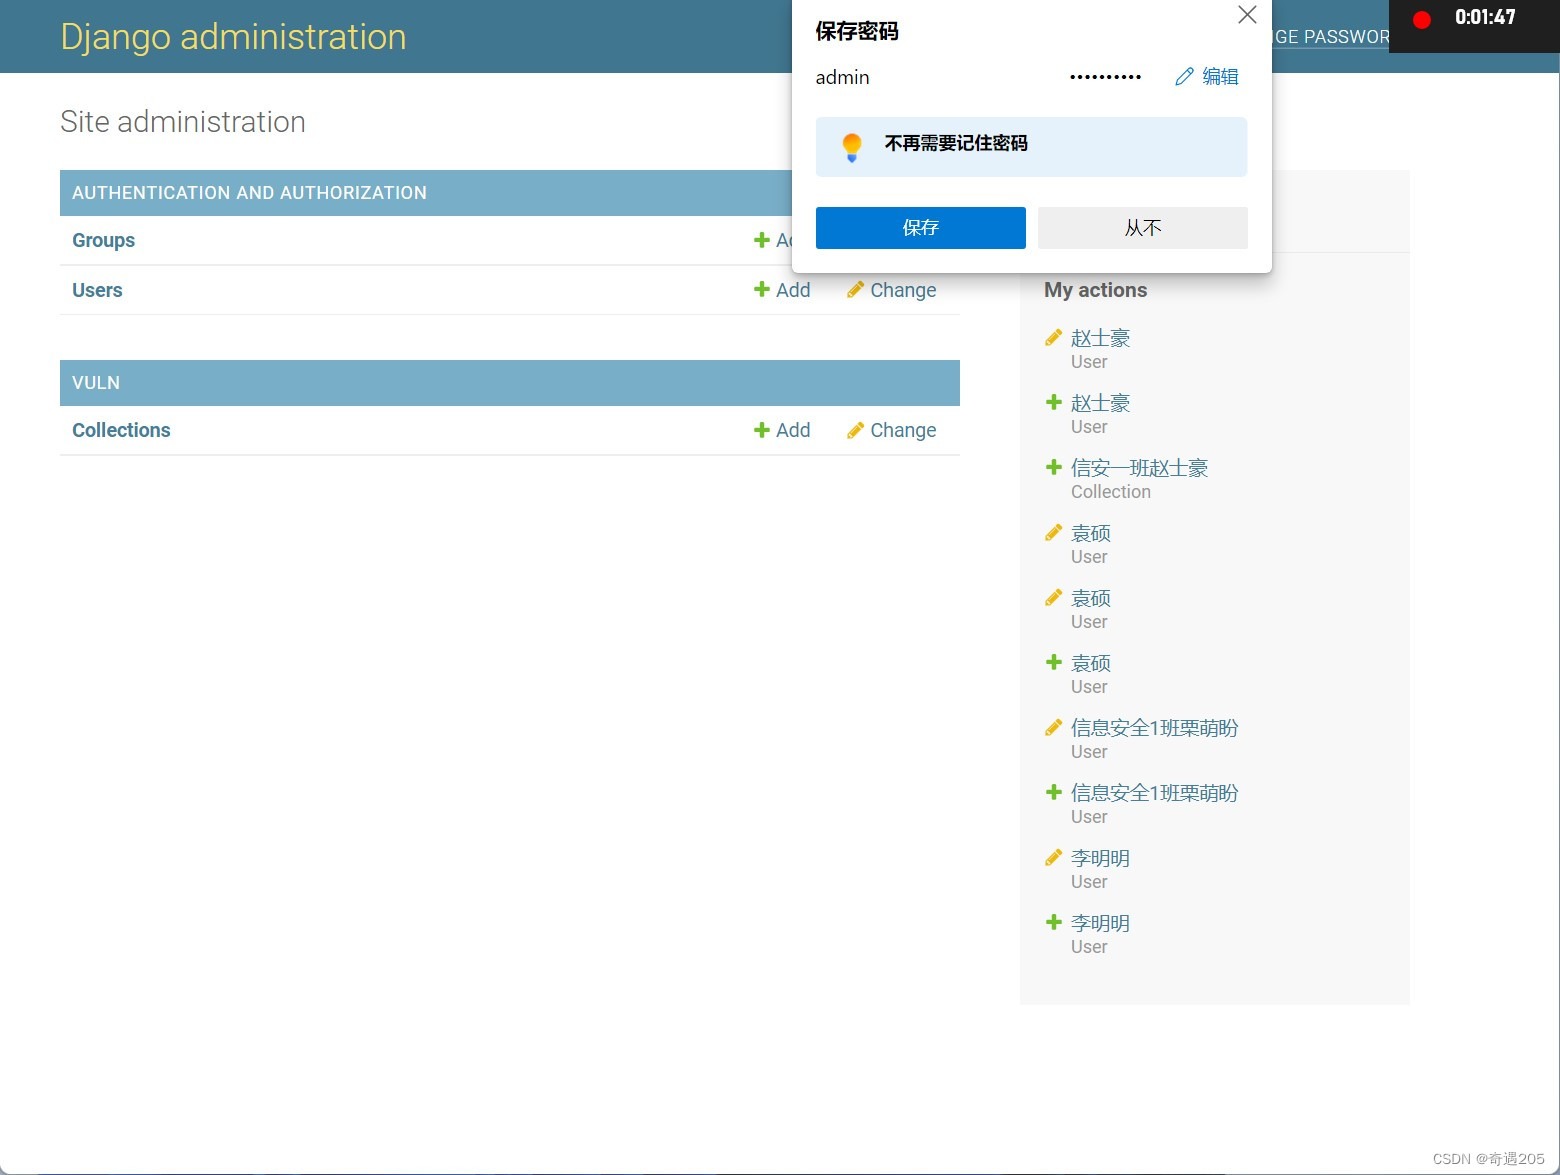Click the 保存 button in the password dialog
The height and width of the screenshot is (1175, 1560).
click(x=920, y=228)
